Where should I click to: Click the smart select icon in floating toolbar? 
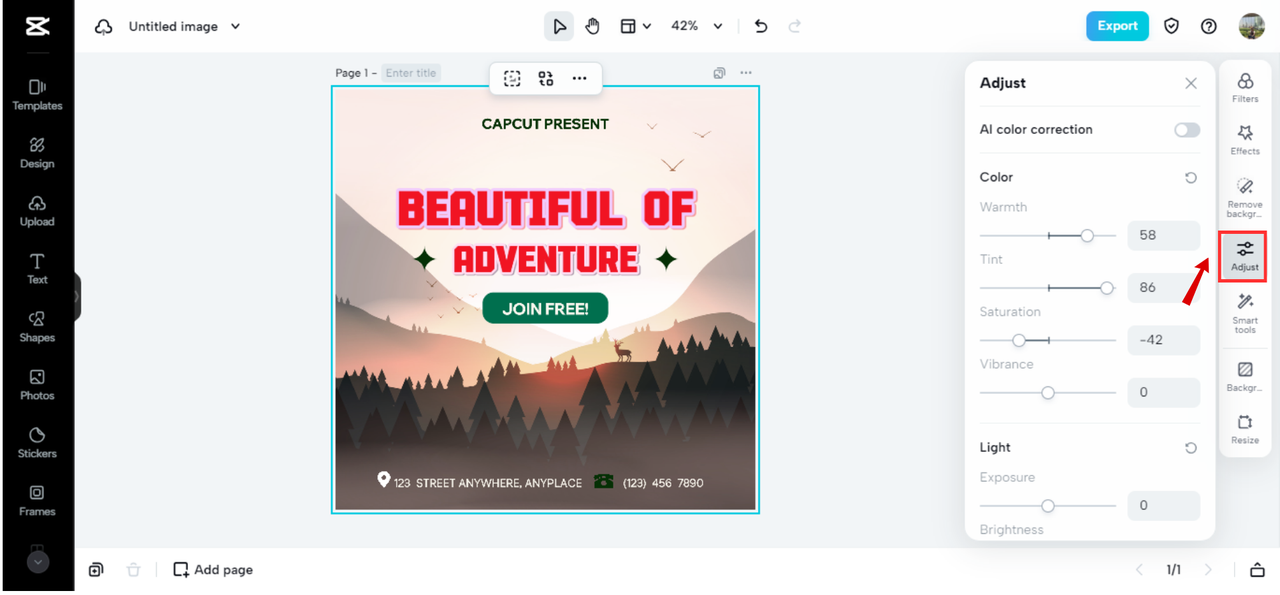512,78
